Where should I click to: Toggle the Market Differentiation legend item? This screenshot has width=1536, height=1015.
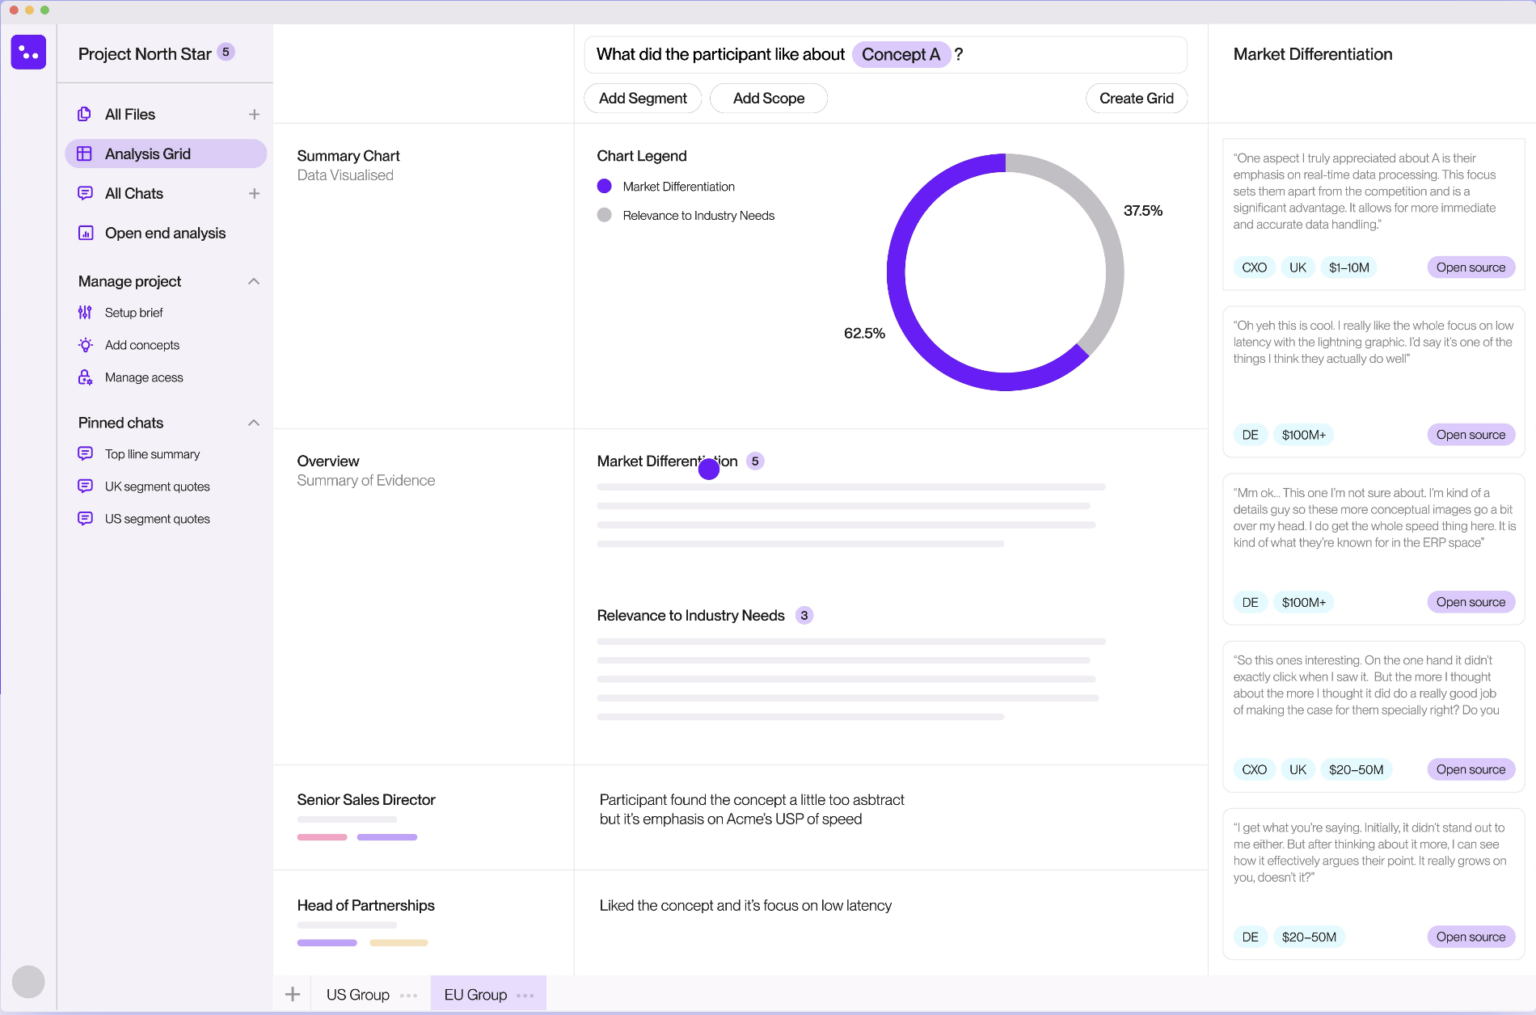(x=665, y=186)
